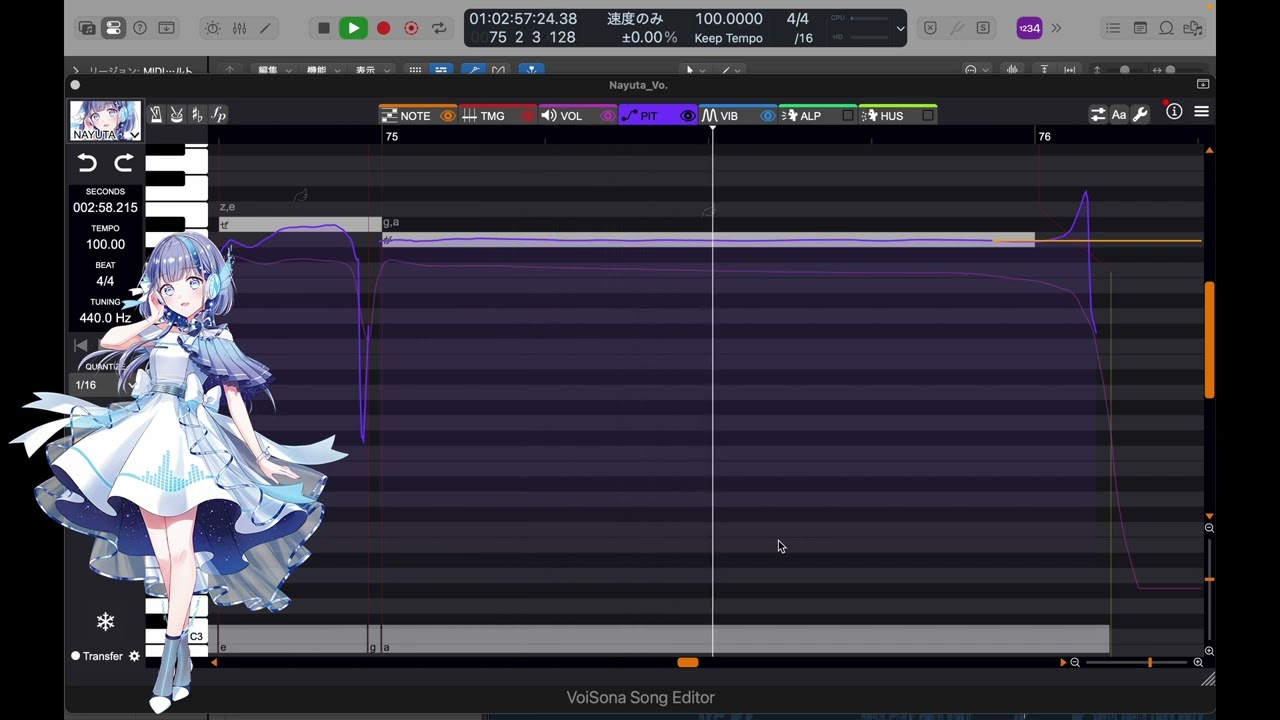
Task: Toggle the VIB layer eye visibility
Action: click(767, 116)
